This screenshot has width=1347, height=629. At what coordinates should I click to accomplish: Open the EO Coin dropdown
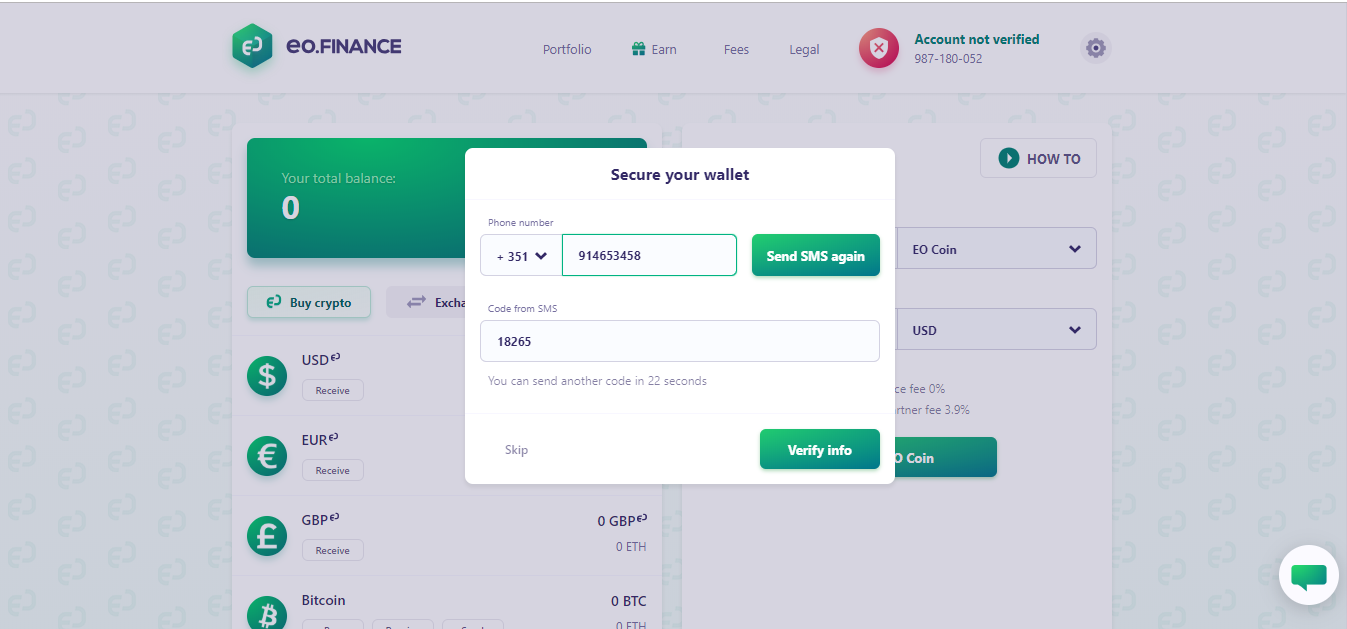pos(996,249)
